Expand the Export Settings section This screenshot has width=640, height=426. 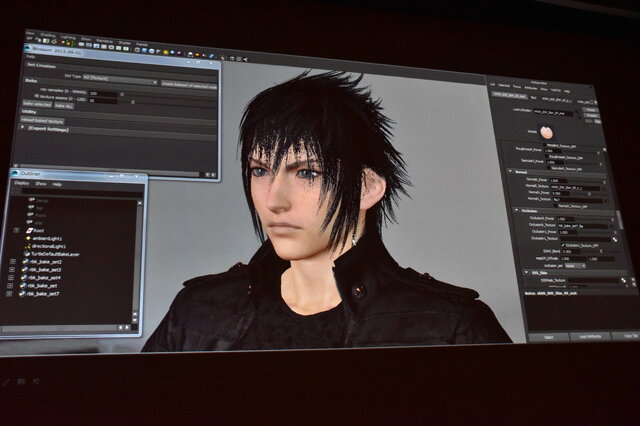point(23,128)
